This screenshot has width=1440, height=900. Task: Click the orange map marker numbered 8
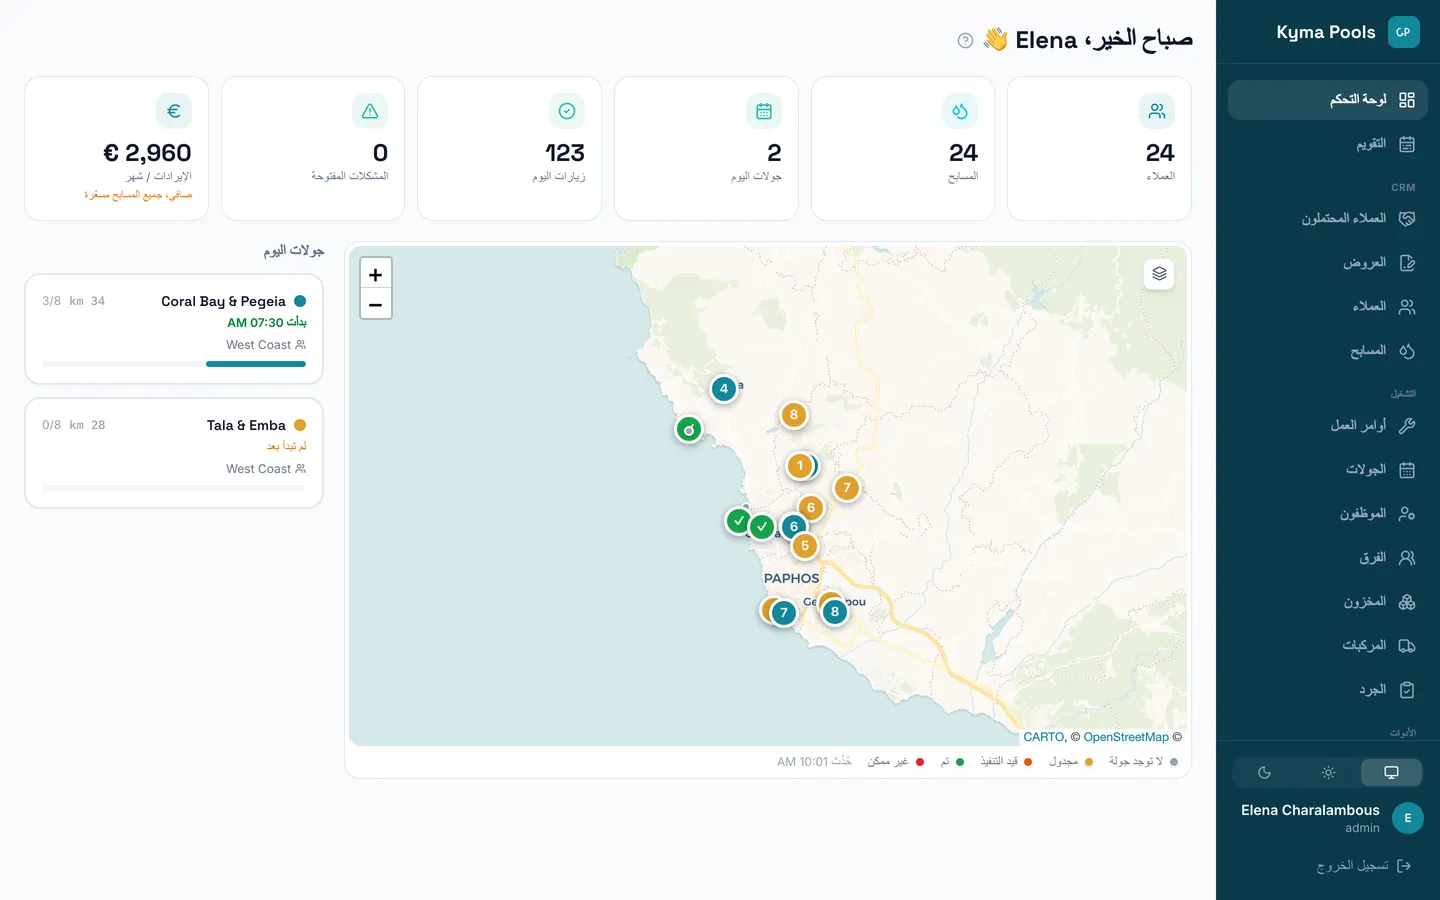[794, 415]
